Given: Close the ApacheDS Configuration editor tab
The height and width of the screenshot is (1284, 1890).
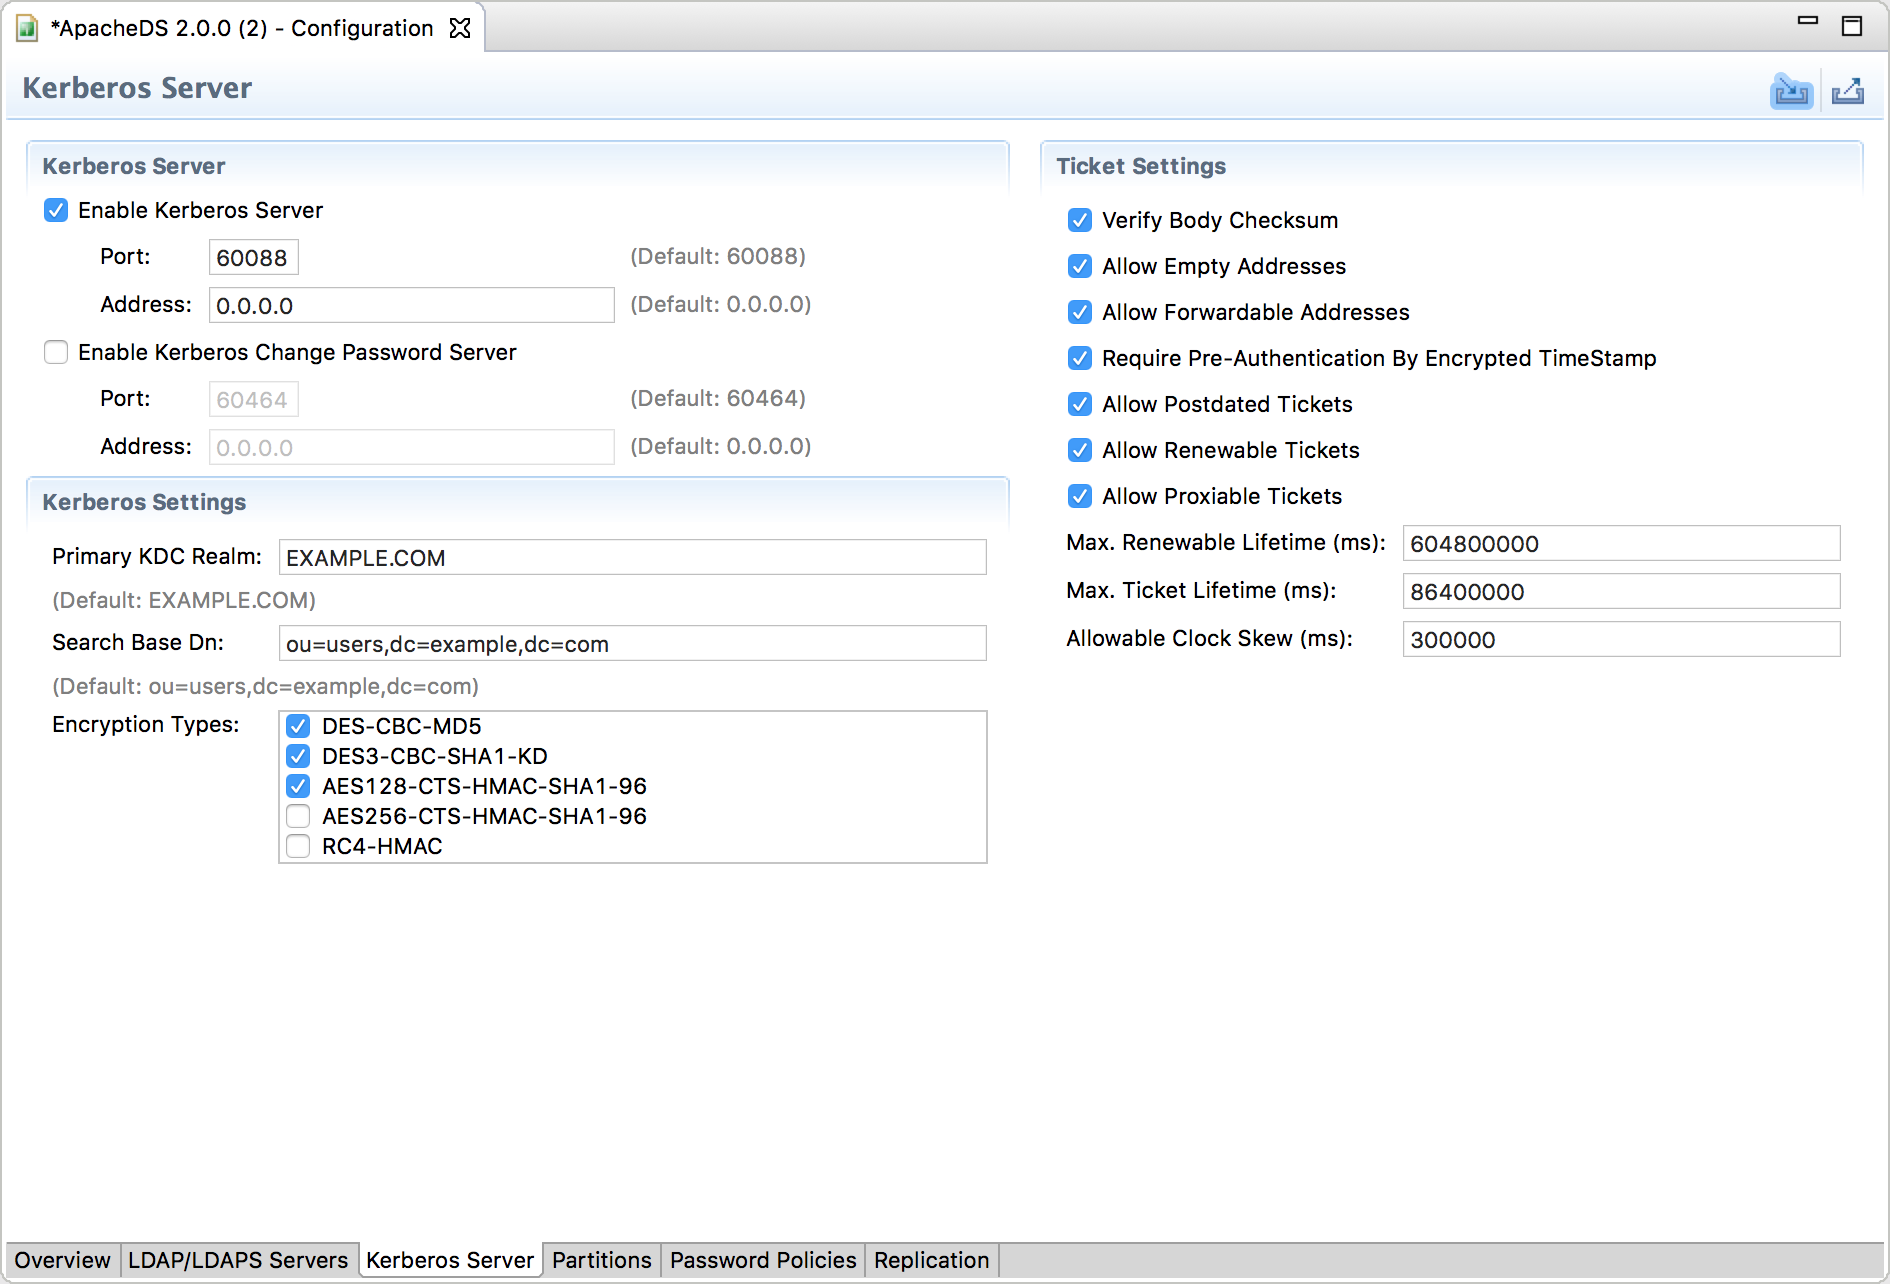Looking at the screenshot, I should tap(460, 28).
